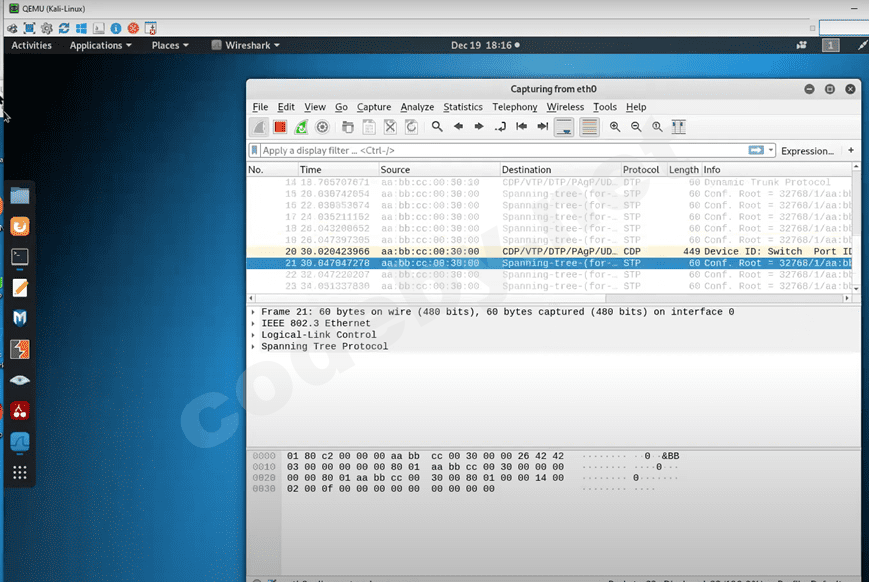The height and width of the screenshot is (582, 869).
Task: Open the Analyze menu
Action: point(417,107)
